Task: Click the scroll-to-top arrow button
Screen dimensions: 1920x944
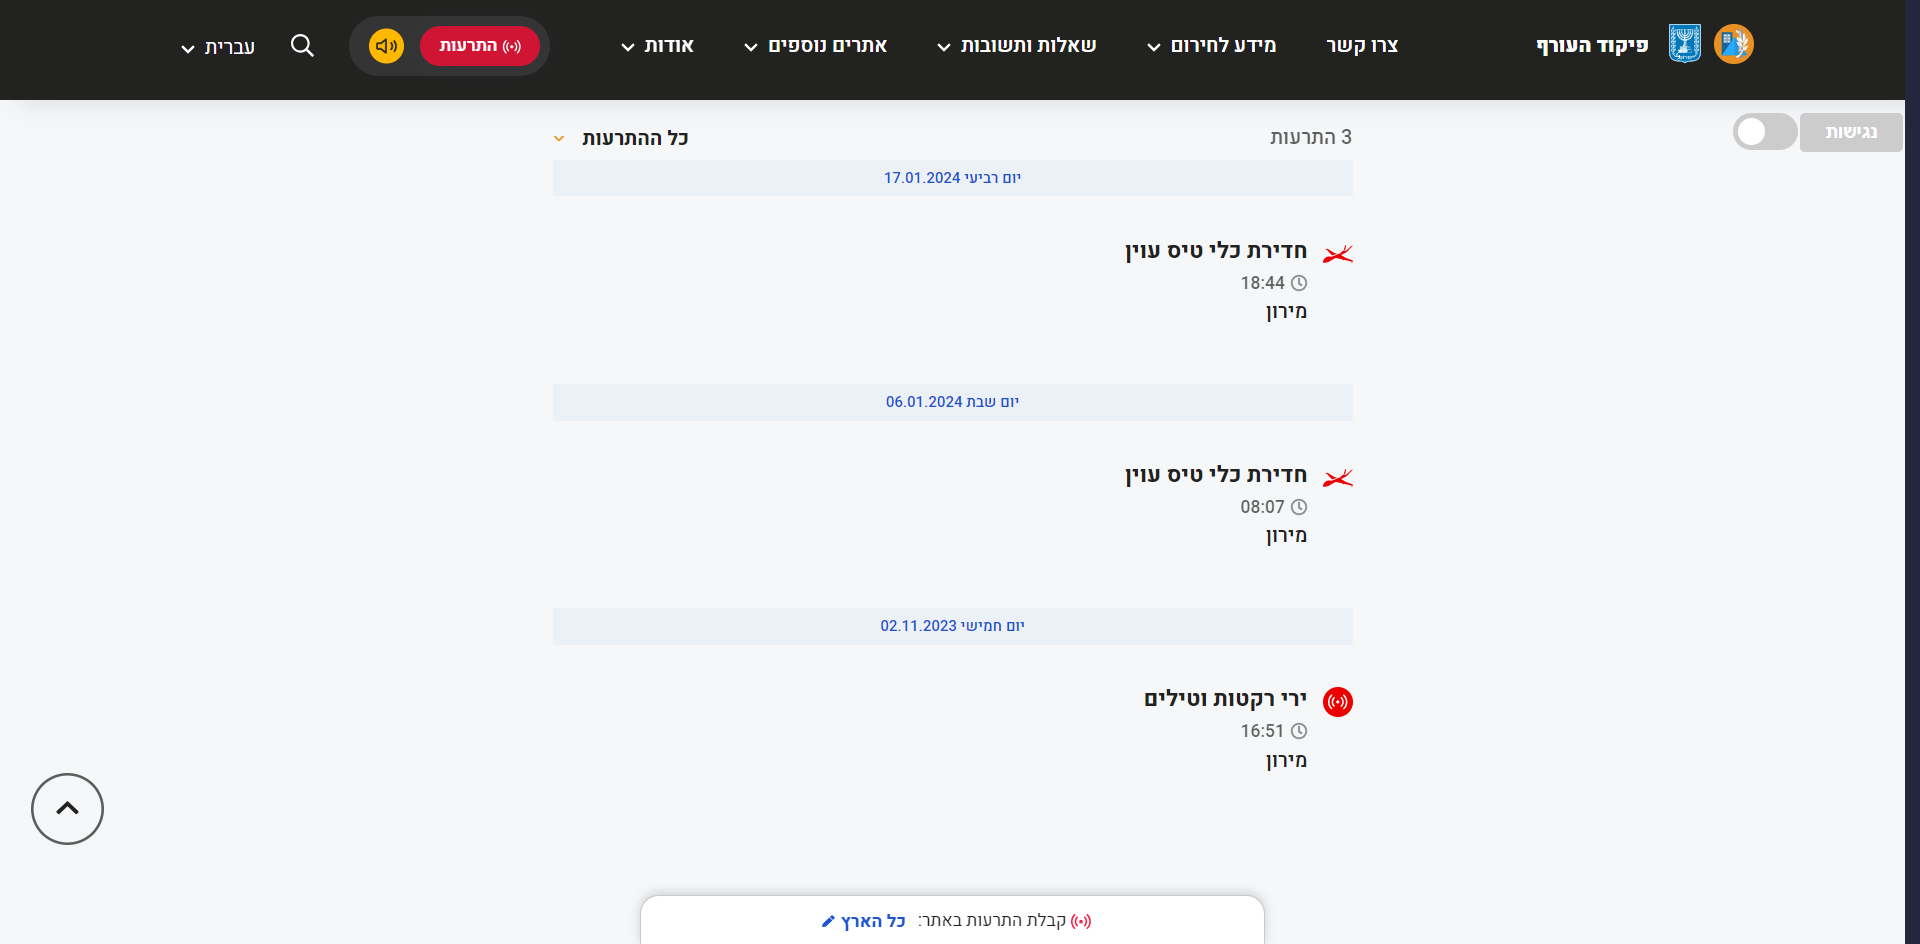Action: tap(67, 809)
